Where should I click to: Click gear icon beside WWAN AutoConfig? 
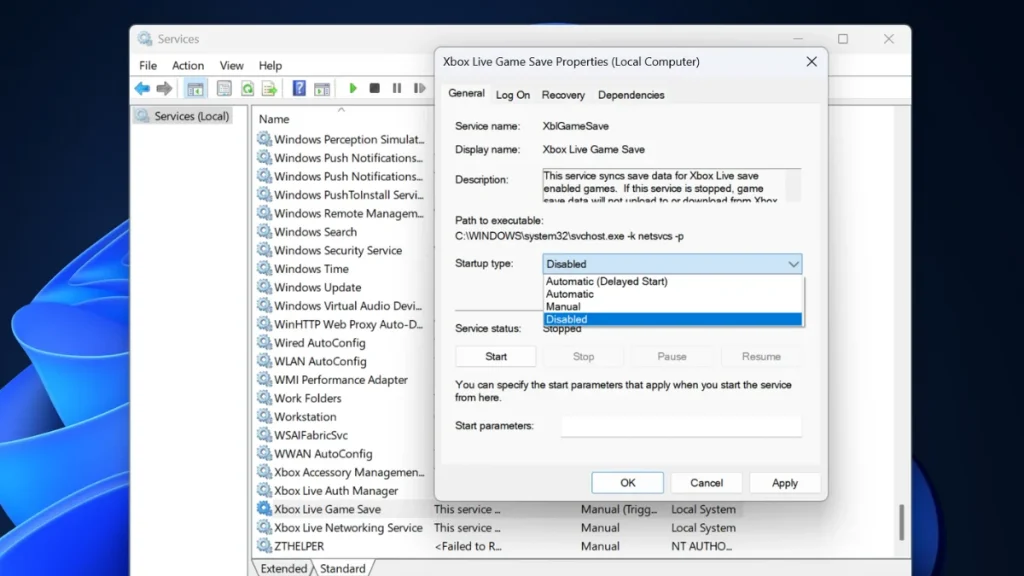(x=264, y=453)
